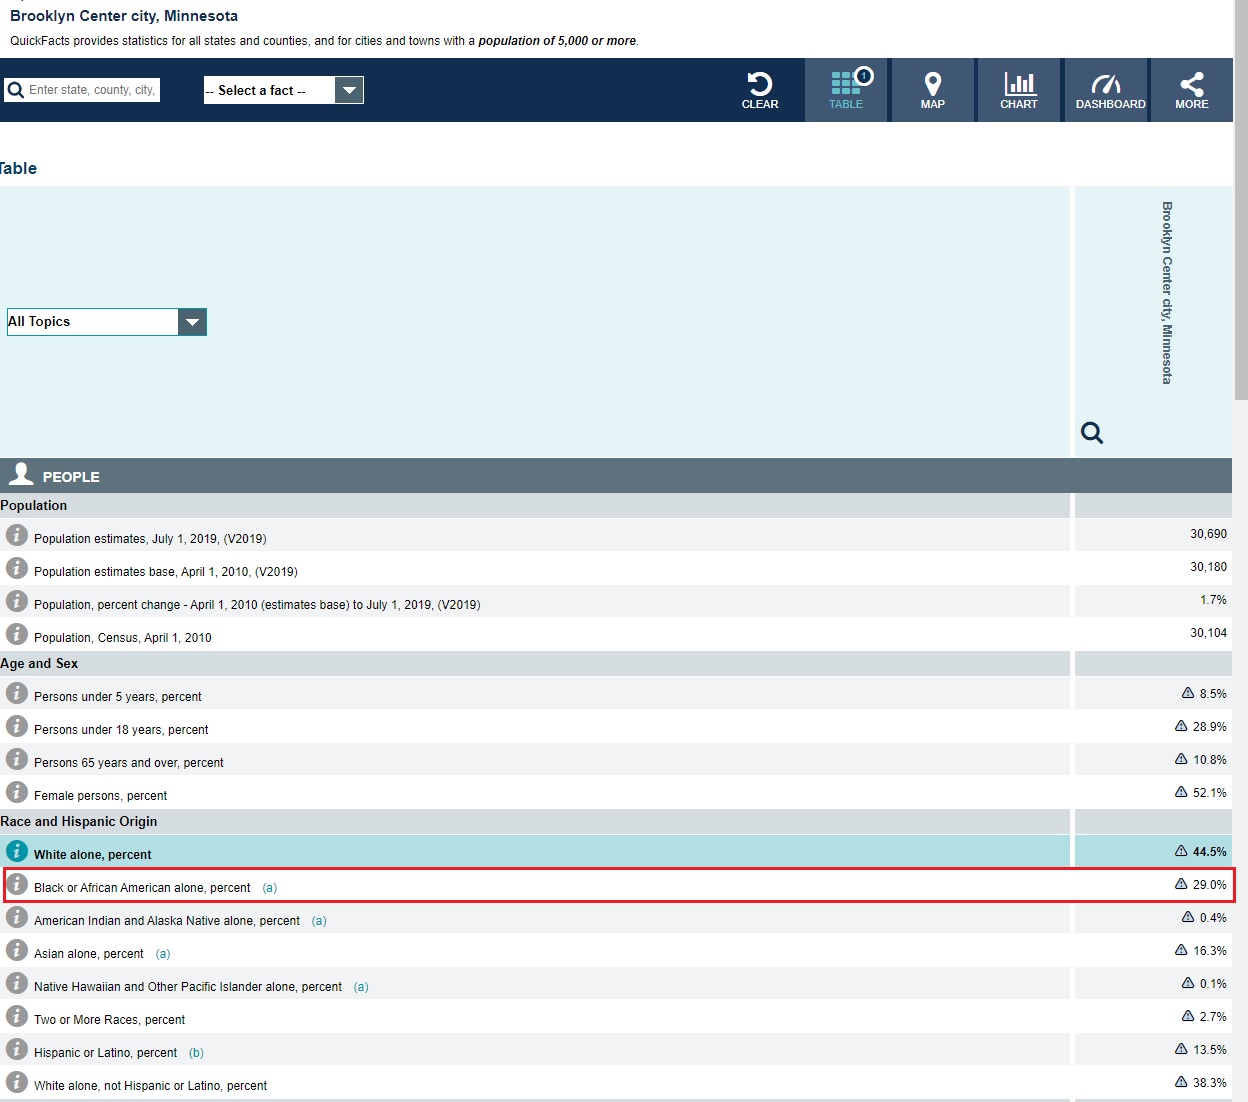Click the page vertical scrollbar
Viewport: 1248px width, 1102px height.
click(1241, 200)
